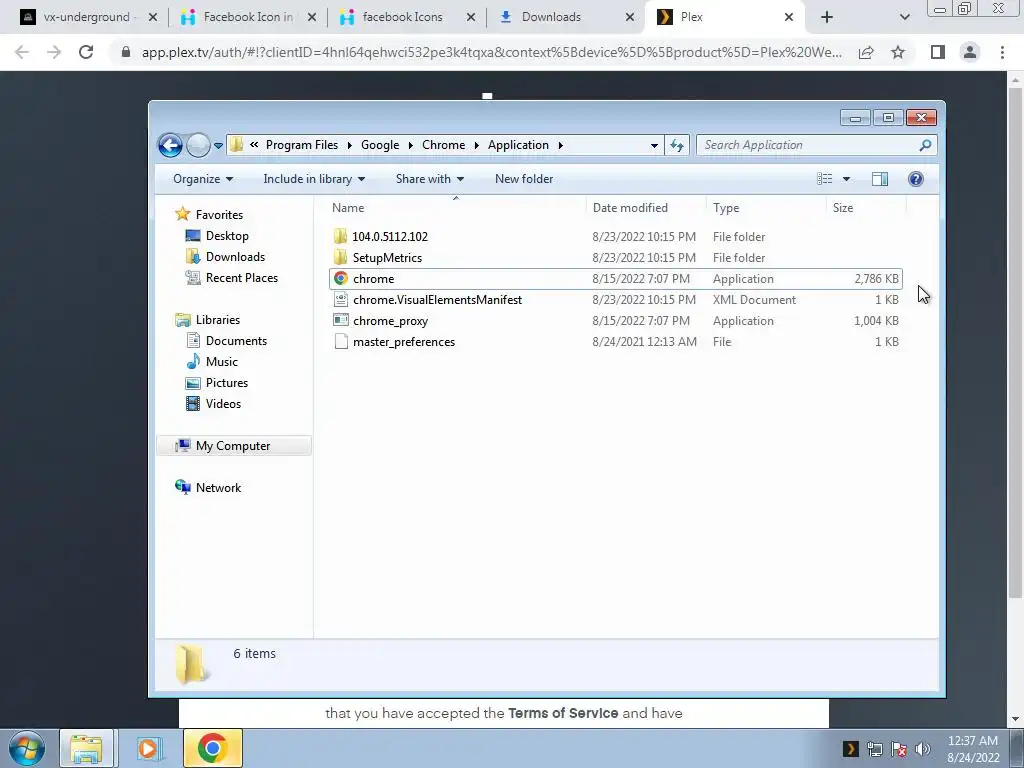Open Windows Media Player from taskbar
The image size is (1024, 768).
pyautogui.click(x=148, y=748)
